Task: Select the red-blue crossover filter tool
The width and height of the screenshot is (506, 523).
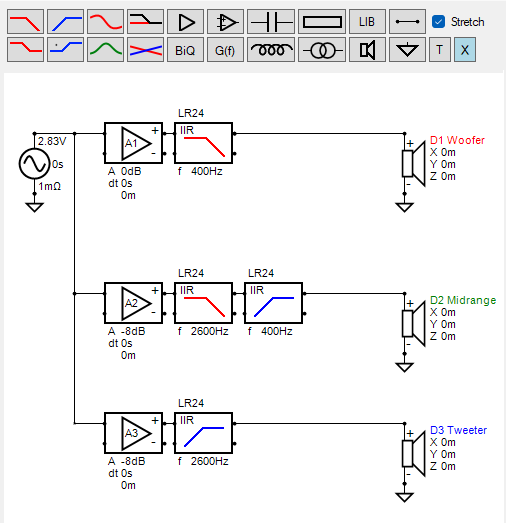Action: point(145,50)
